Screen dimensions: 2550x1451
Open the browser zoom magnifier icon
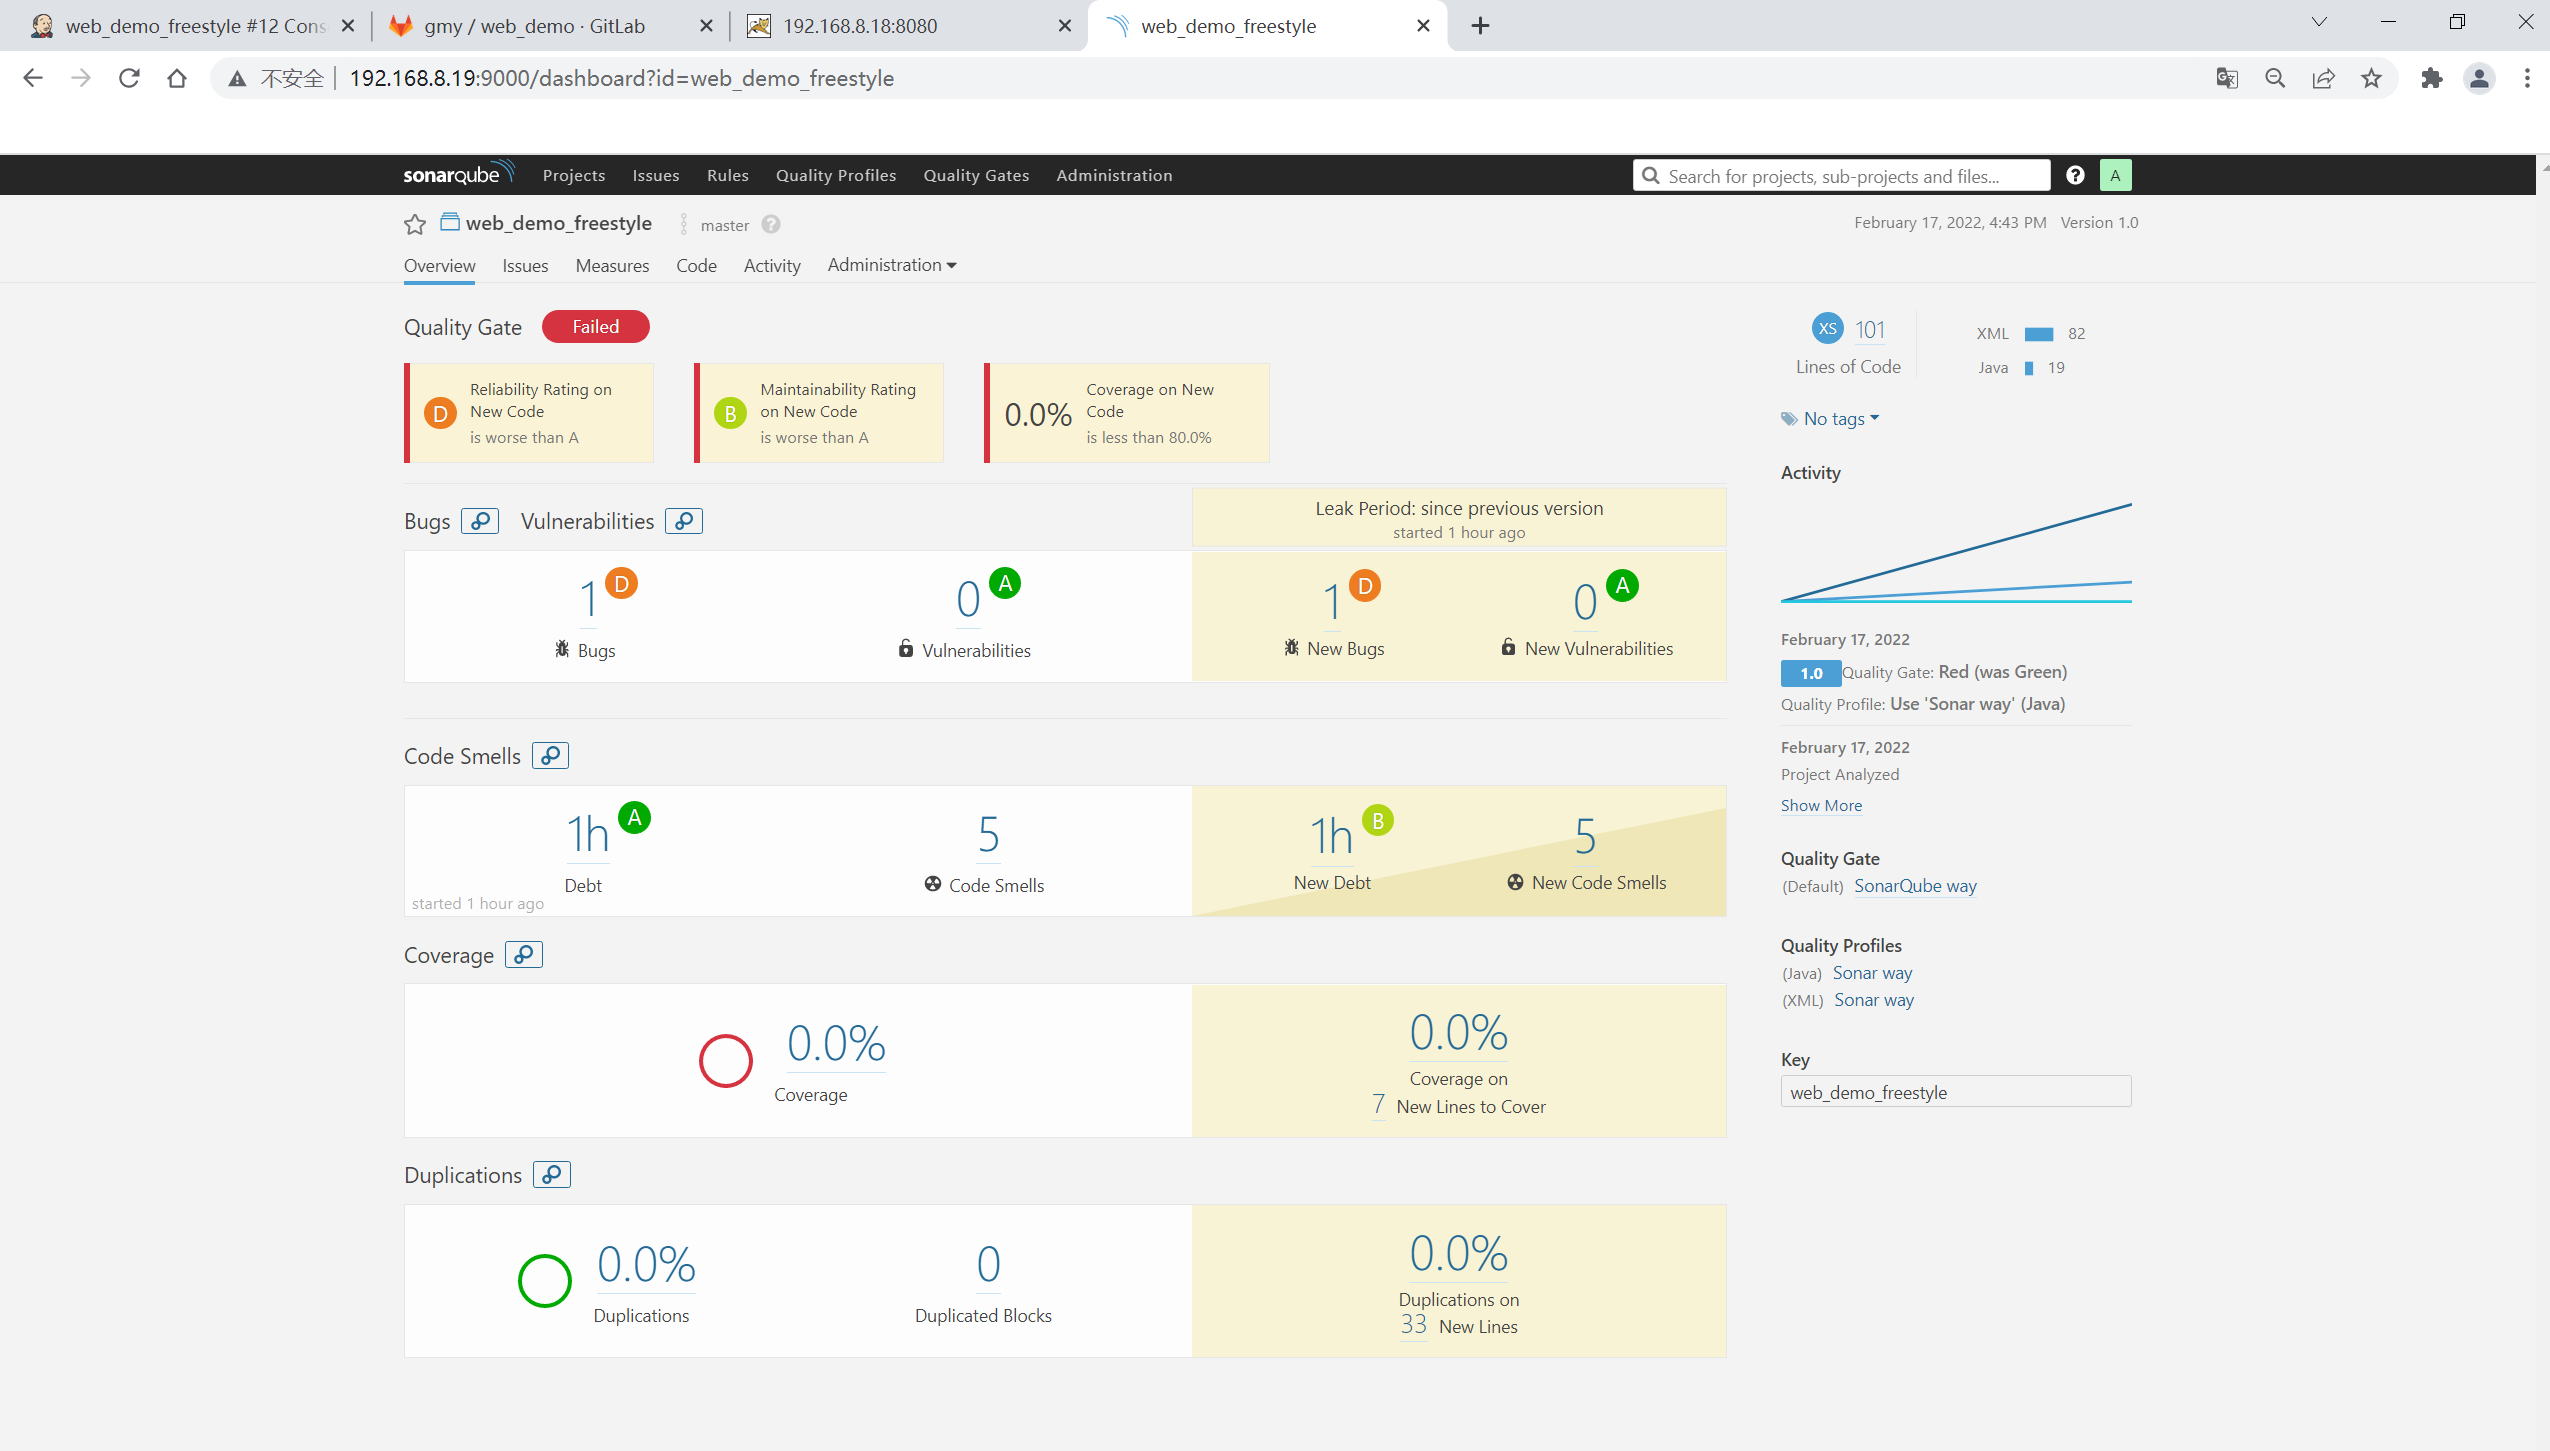pyautogui.click(x=2275, y=78)
